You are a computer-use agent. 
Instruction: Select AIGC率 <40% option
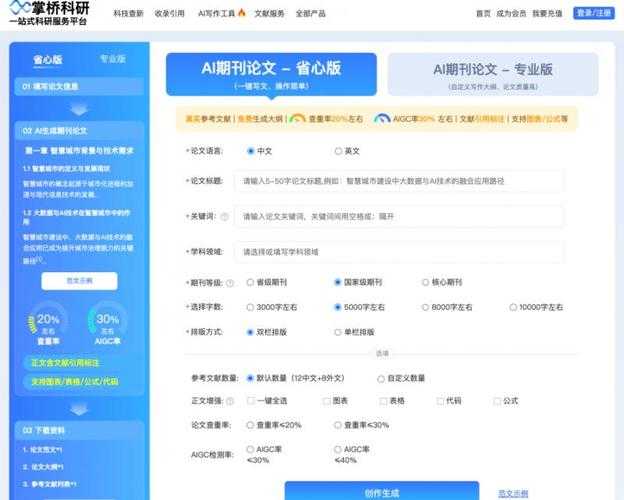click(x=337, y=449)
